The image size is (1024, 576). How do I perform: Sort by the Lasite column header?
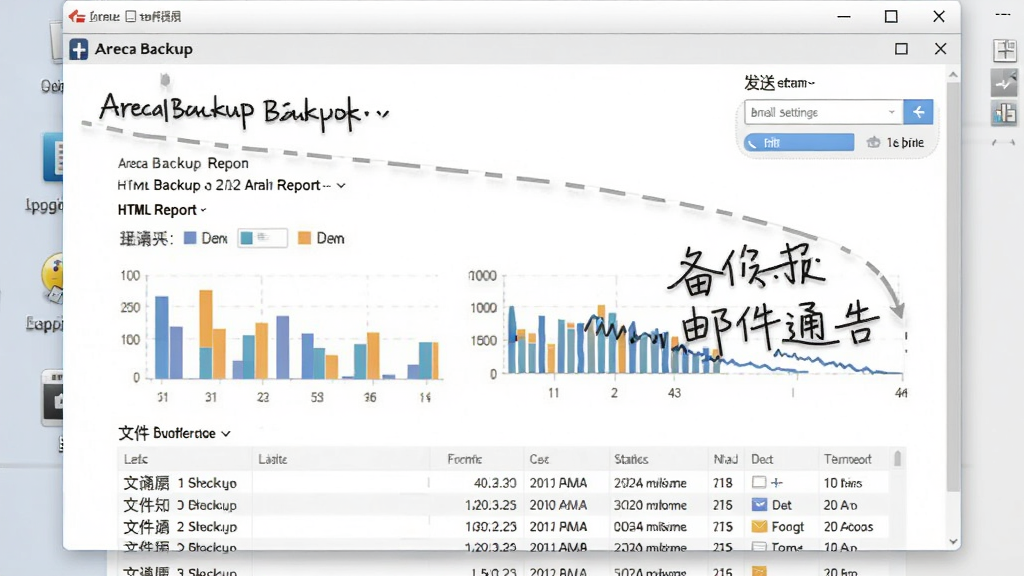click(272, 459)
